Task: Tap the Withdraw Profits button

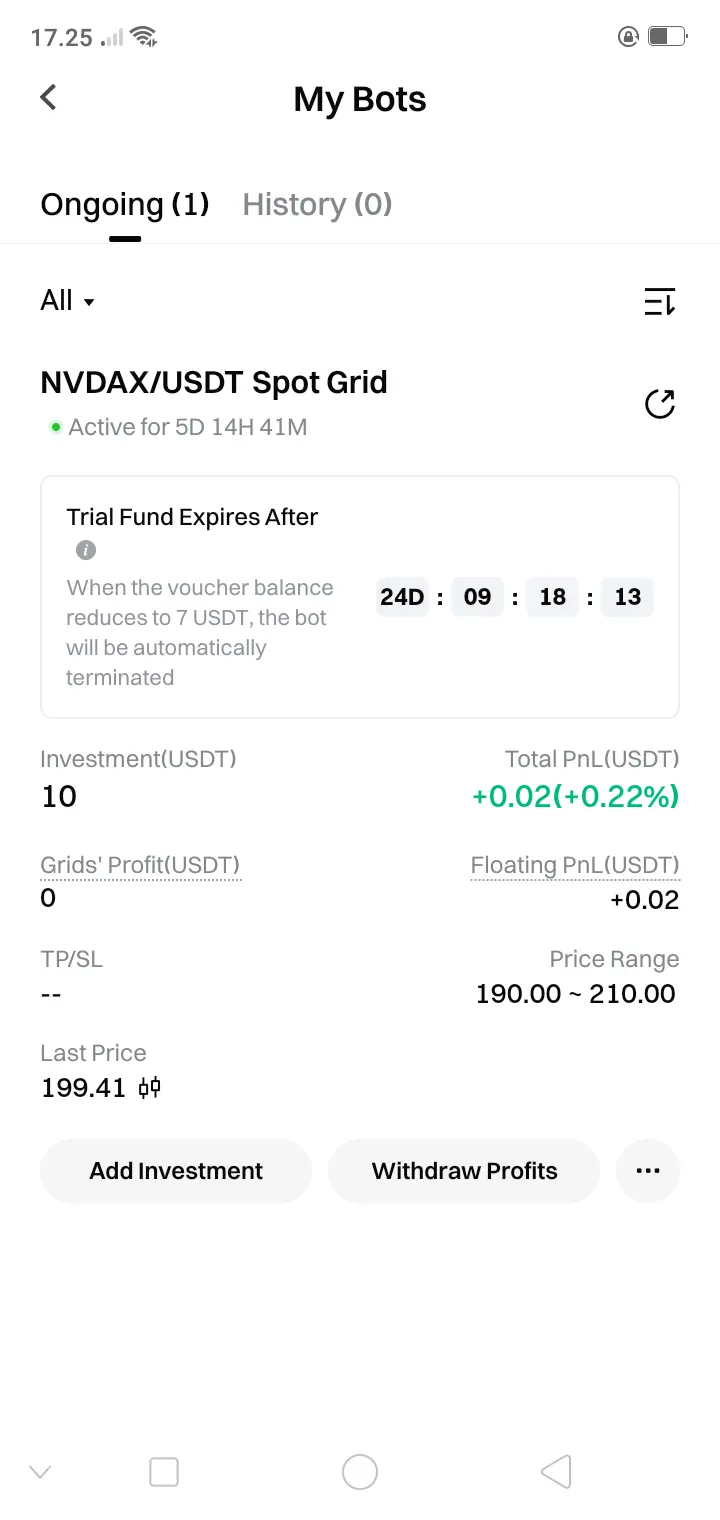Action: coord(464,1170)
